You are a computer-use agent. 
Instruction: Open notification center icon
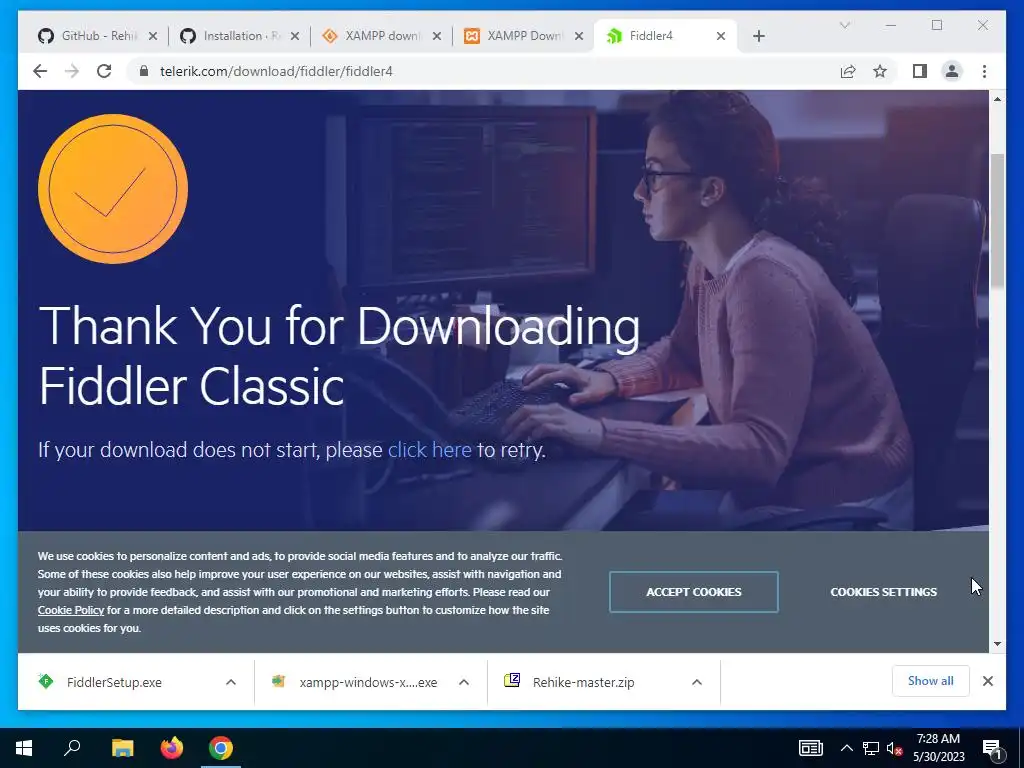tap(991, 749)
